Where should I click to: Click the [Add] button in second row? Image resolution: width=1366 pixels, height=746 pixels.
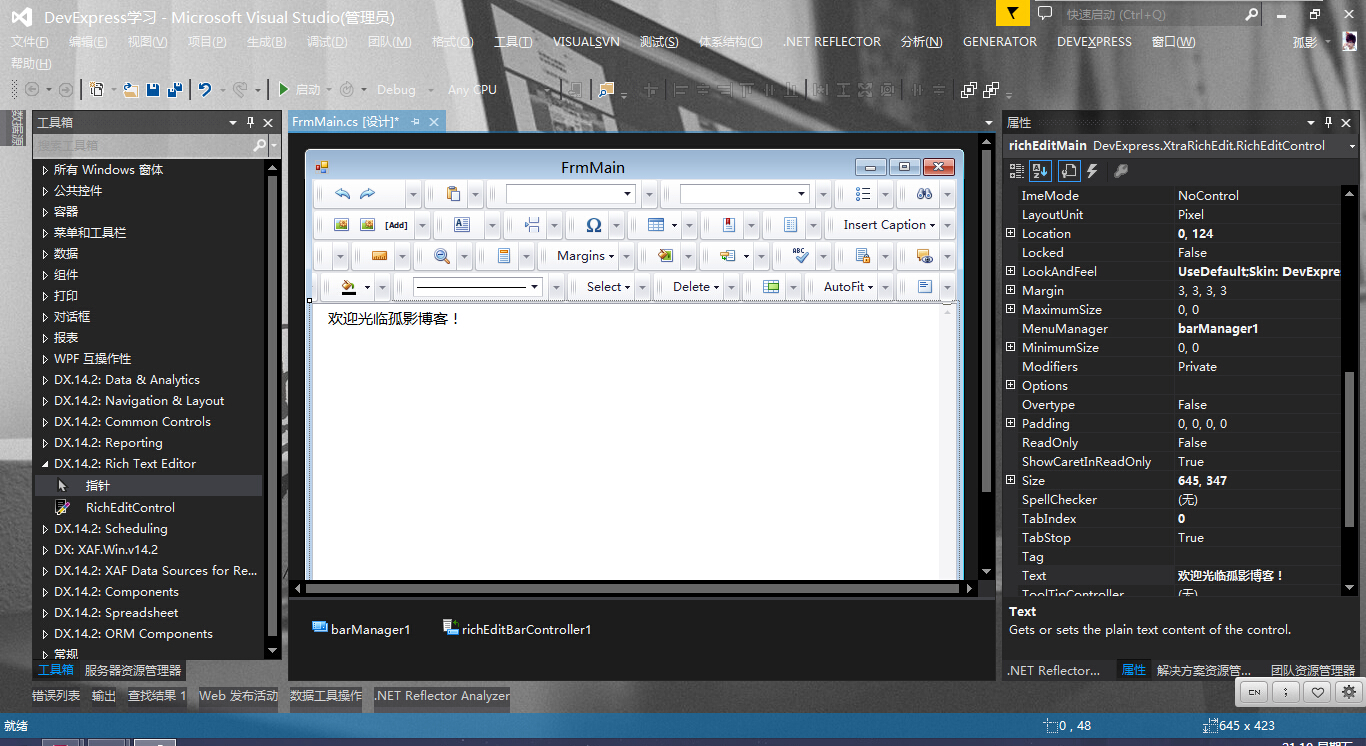coord(396,225)
